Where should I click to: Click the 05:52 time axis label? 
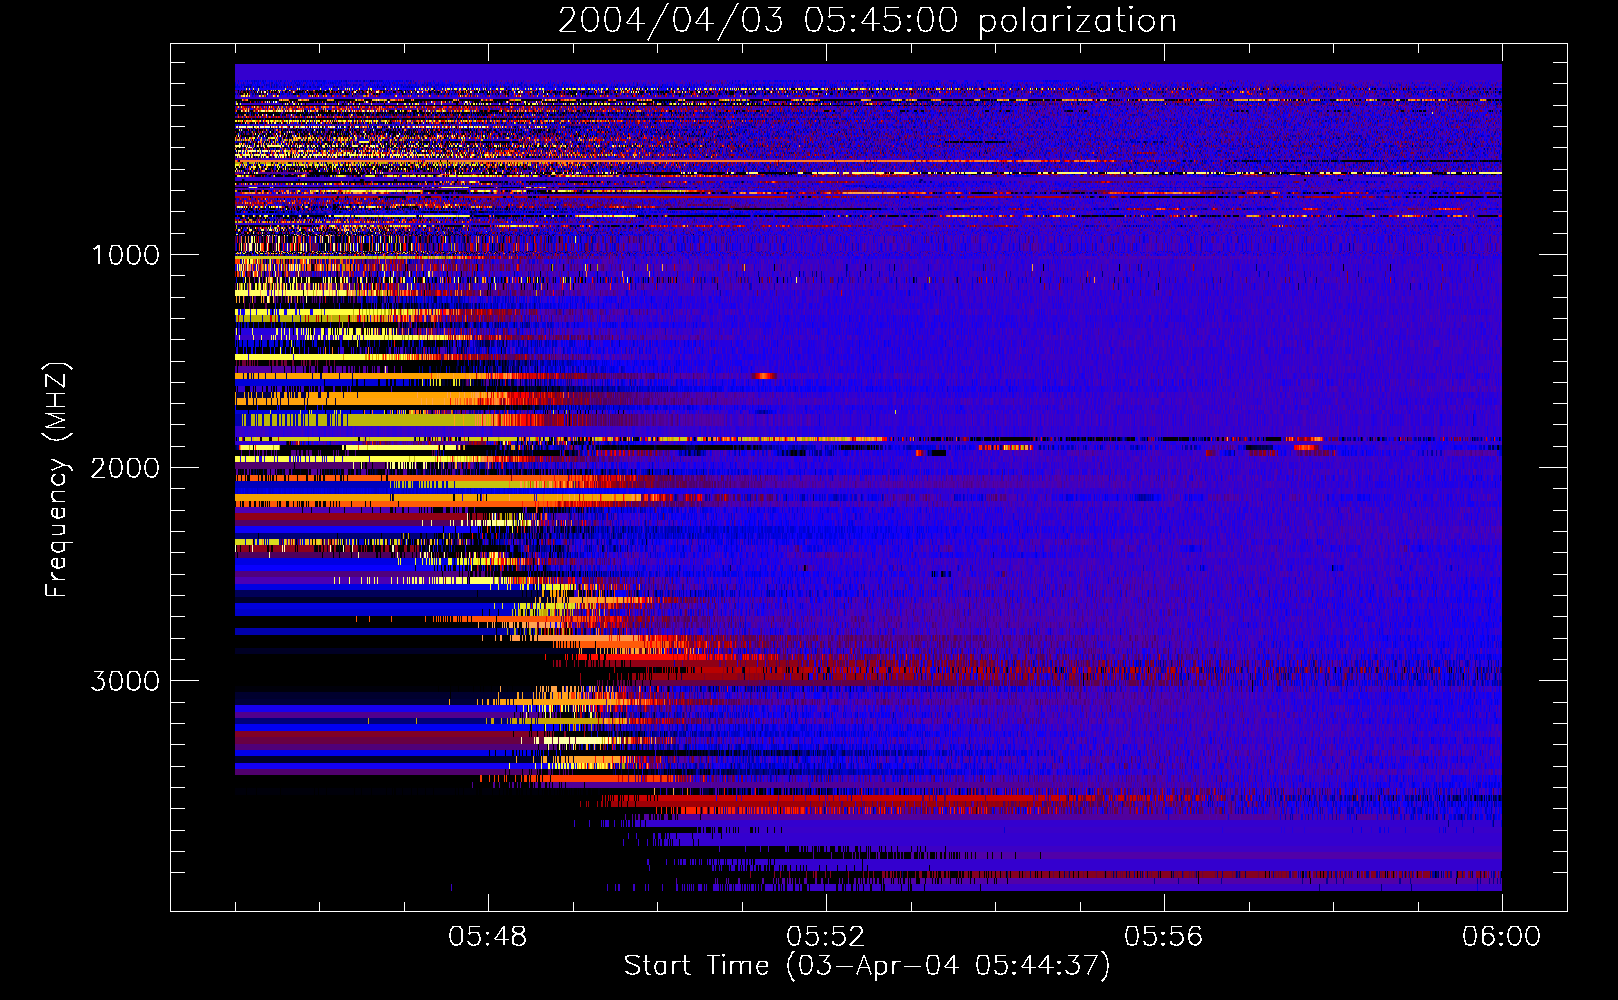coord(826,936)
